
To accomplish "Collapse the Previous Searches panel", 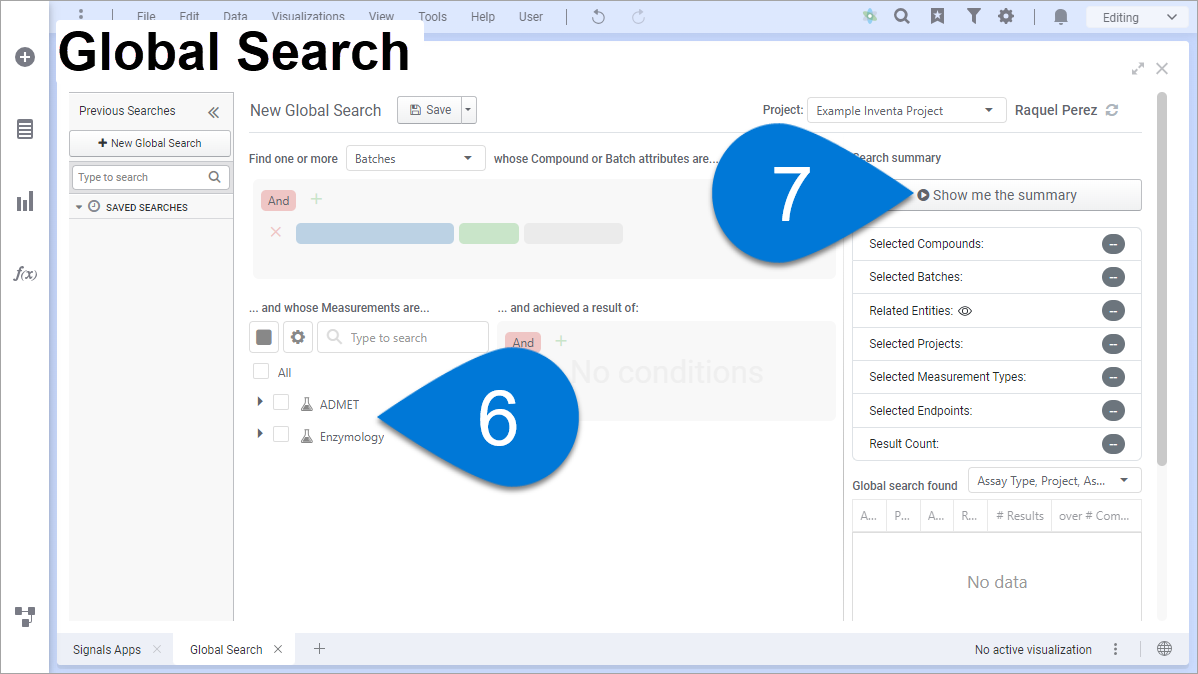I will (x=213, y=112).
